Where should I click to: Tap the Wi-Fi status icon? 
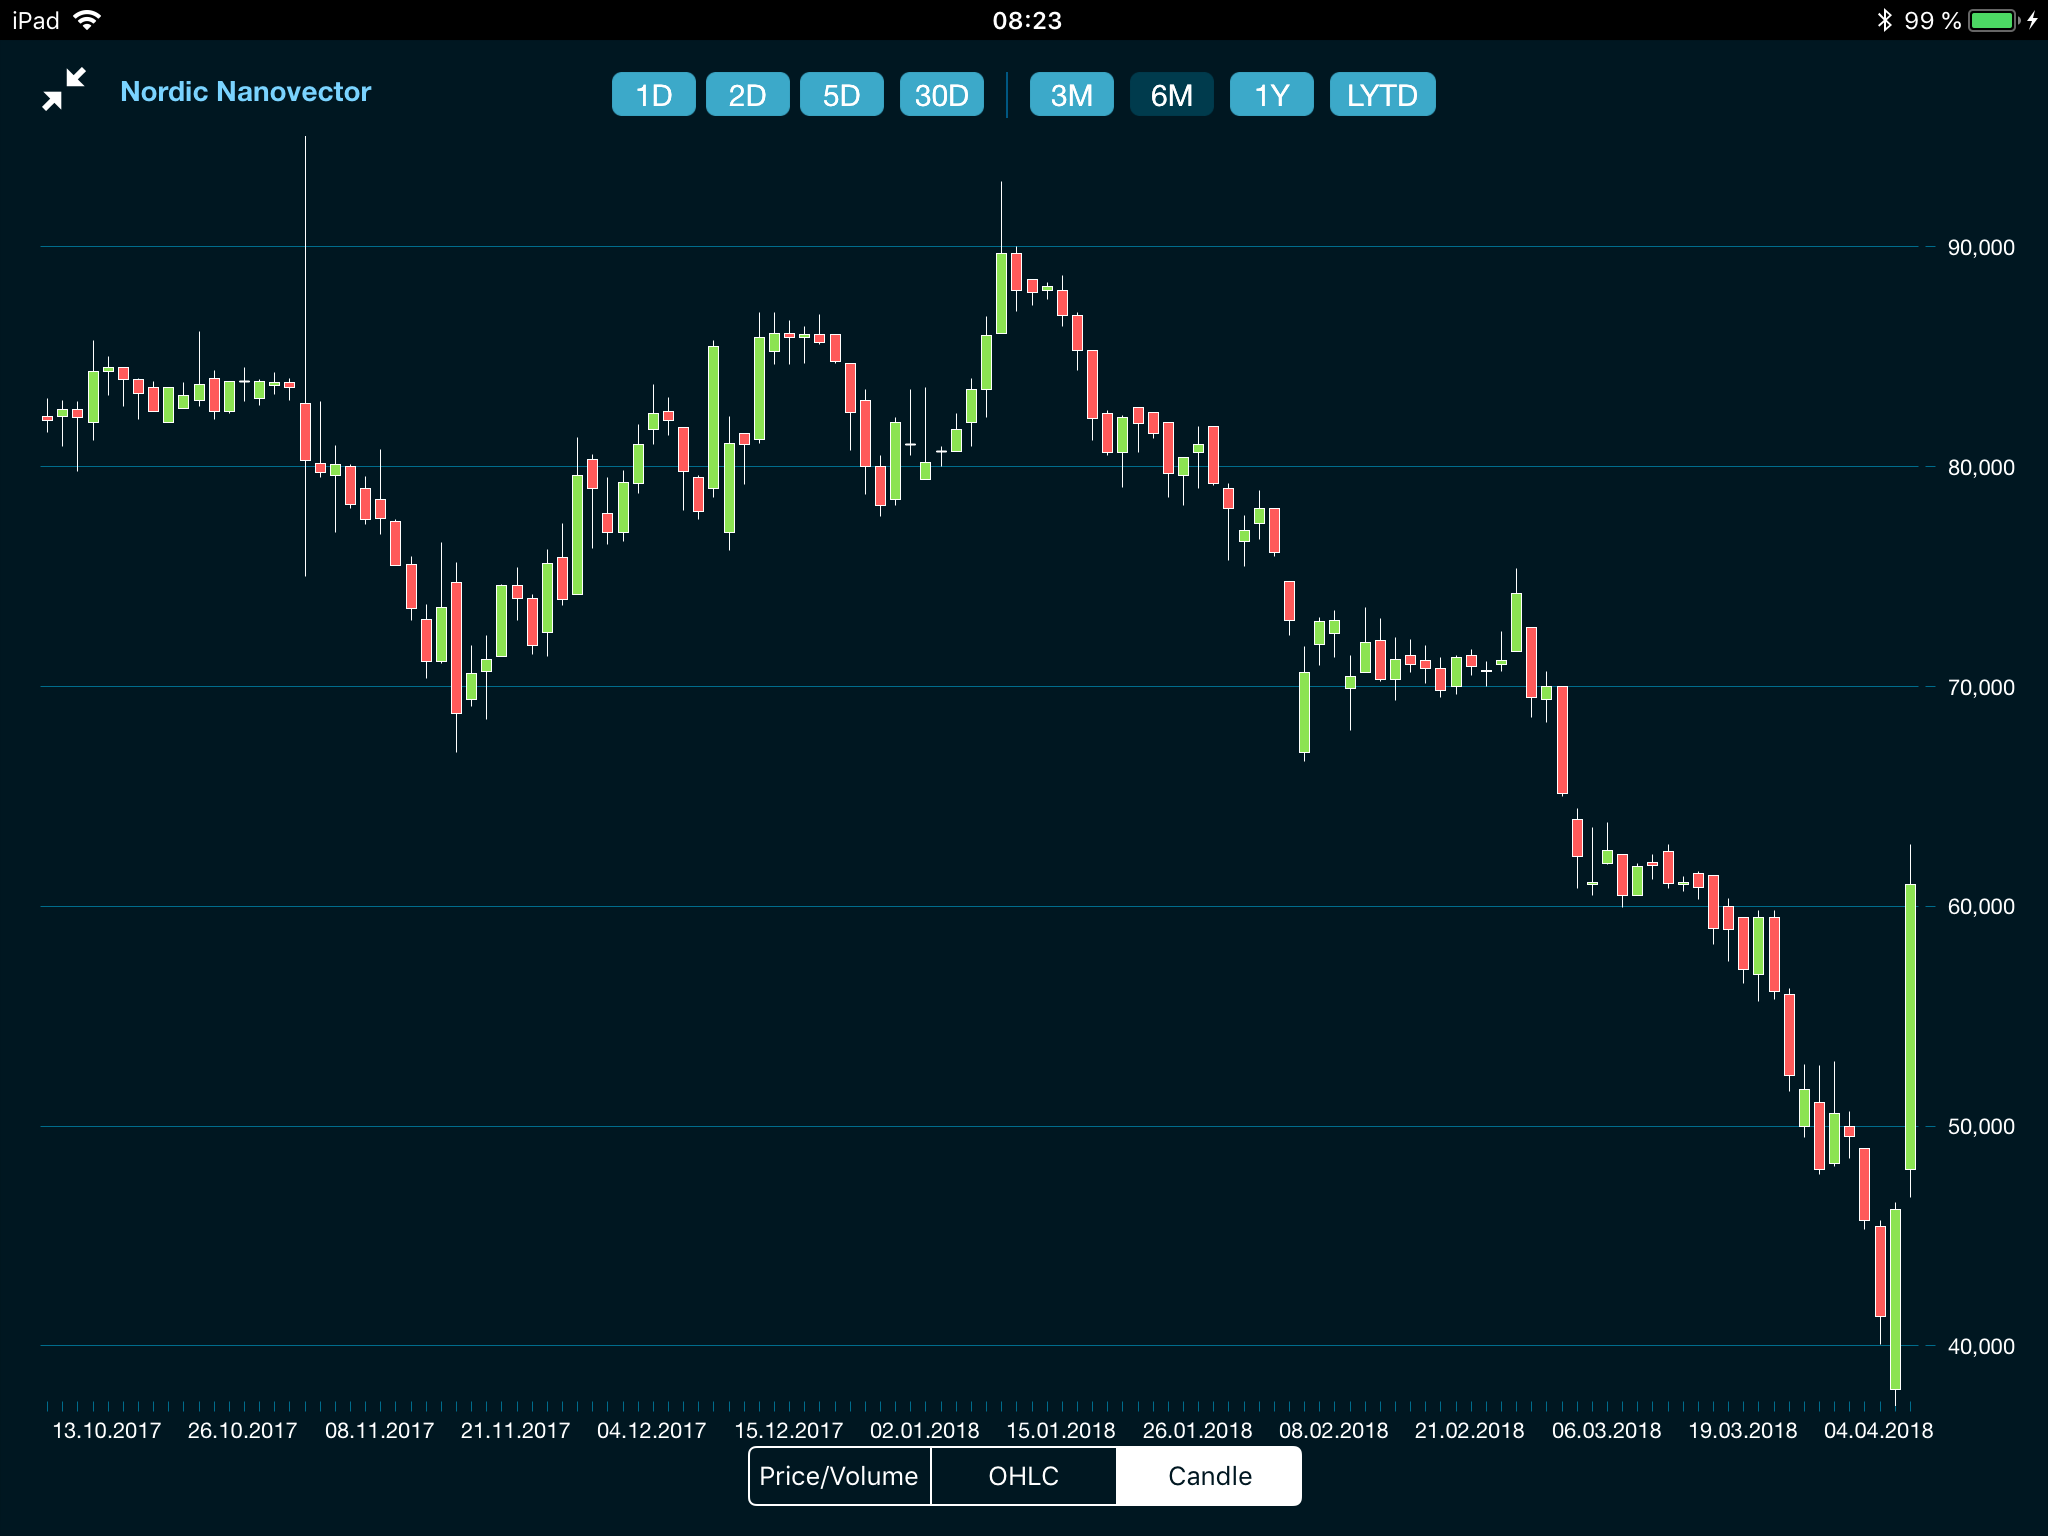[87, 20]
